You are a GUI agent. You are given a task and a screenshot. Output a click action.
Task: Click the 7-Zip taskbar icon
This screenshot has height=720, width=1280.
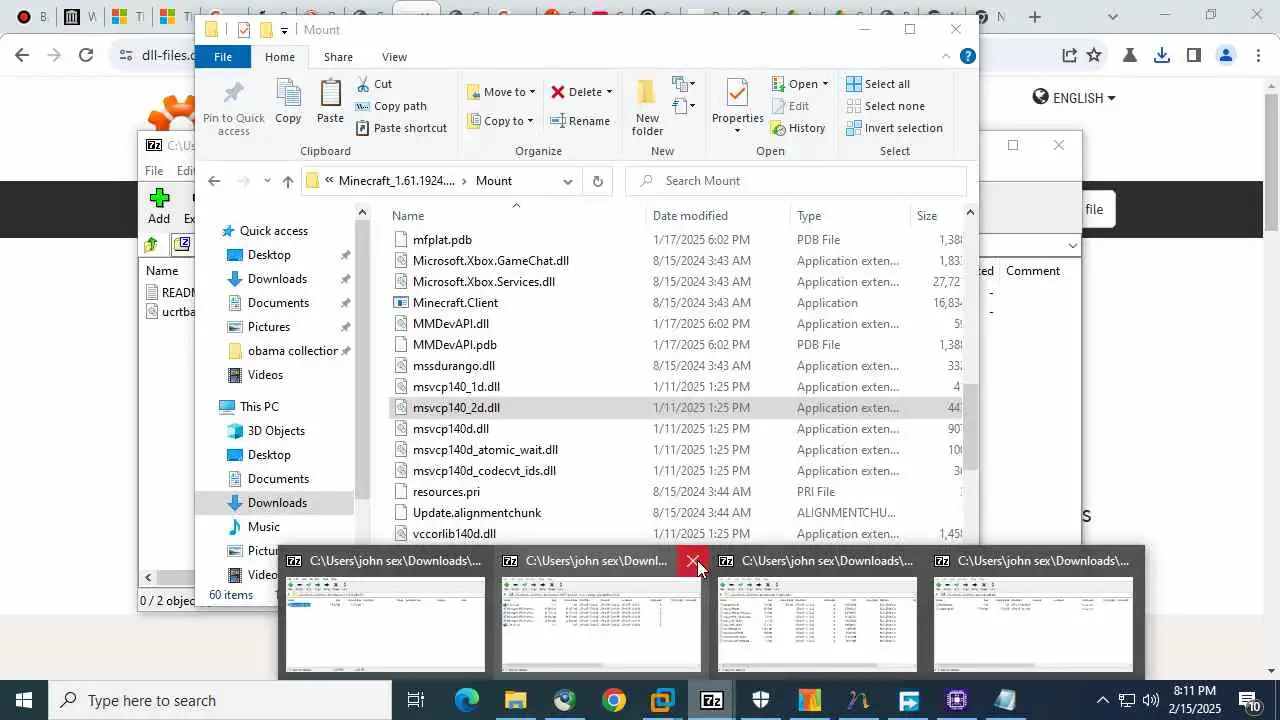pyautogui.click(x=712, y=700)
